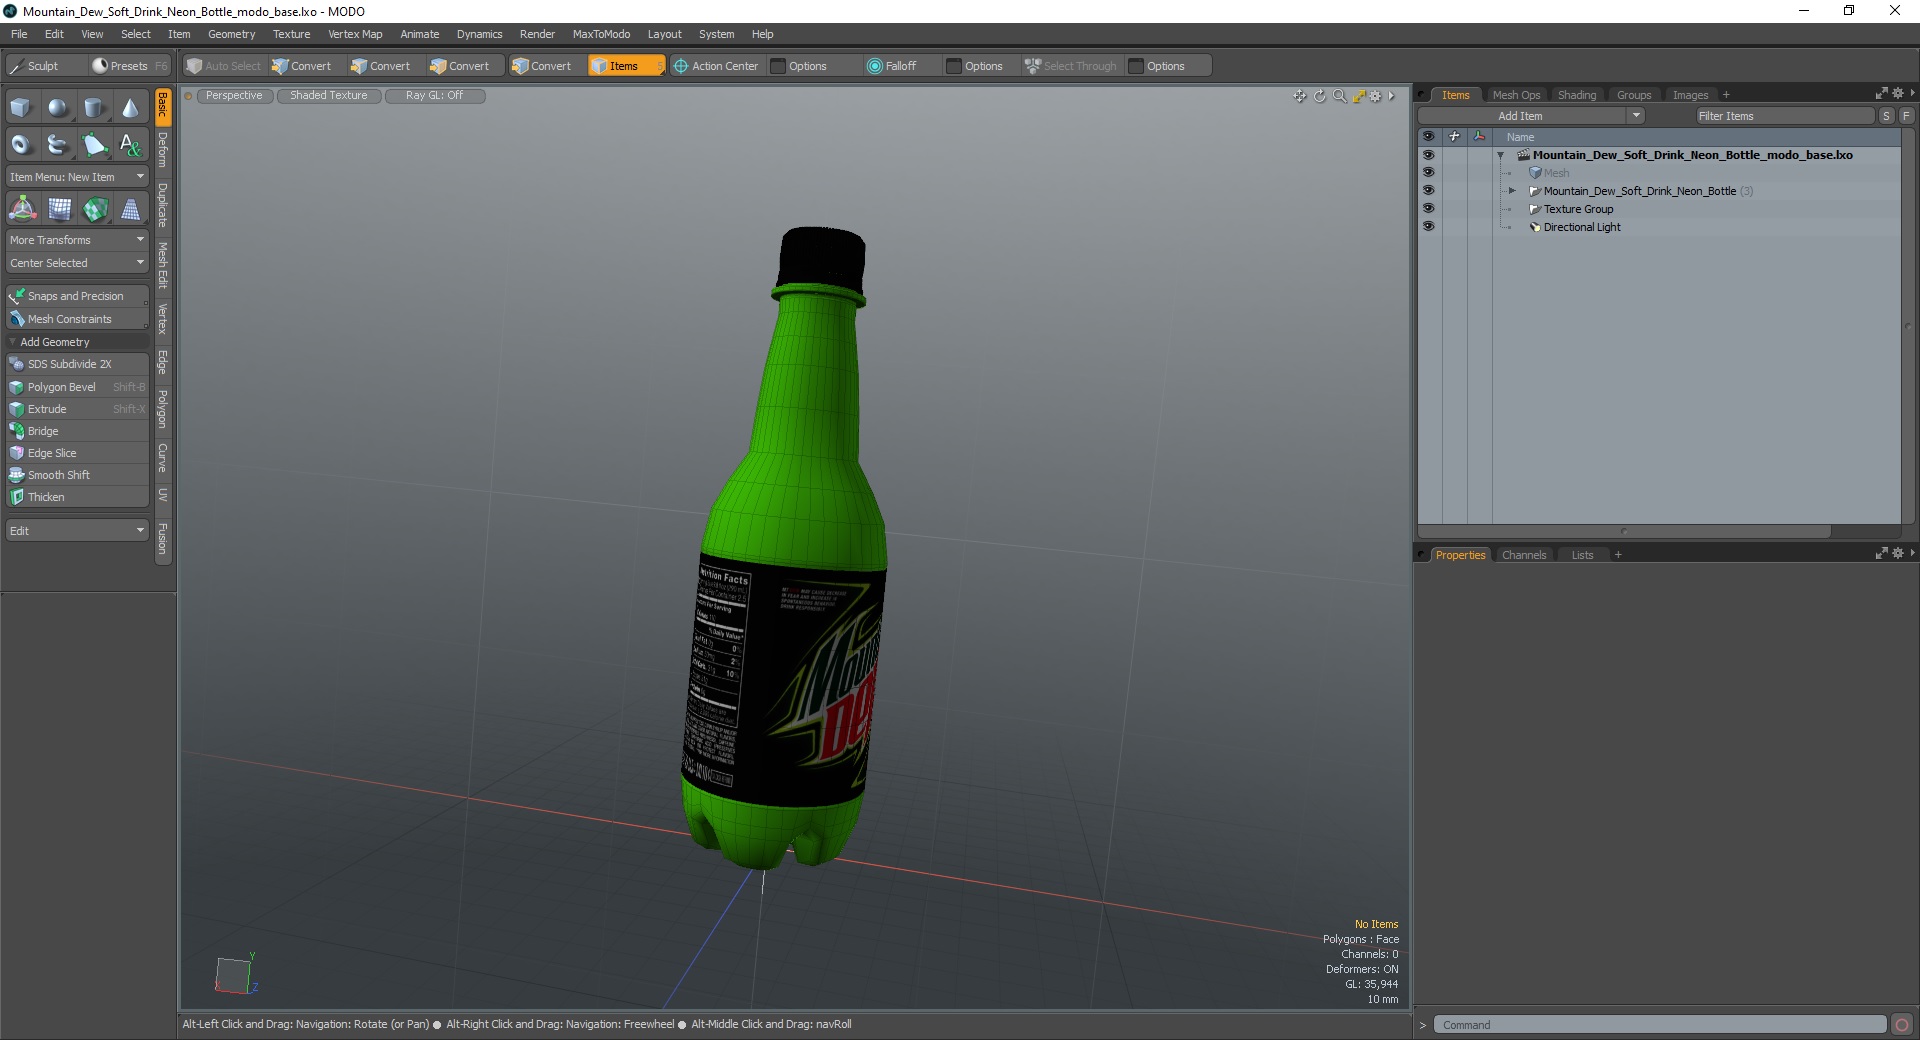Collapse the scene root tree item
Viewport: 1920px width, 1040px height.
coord(1500,156)
